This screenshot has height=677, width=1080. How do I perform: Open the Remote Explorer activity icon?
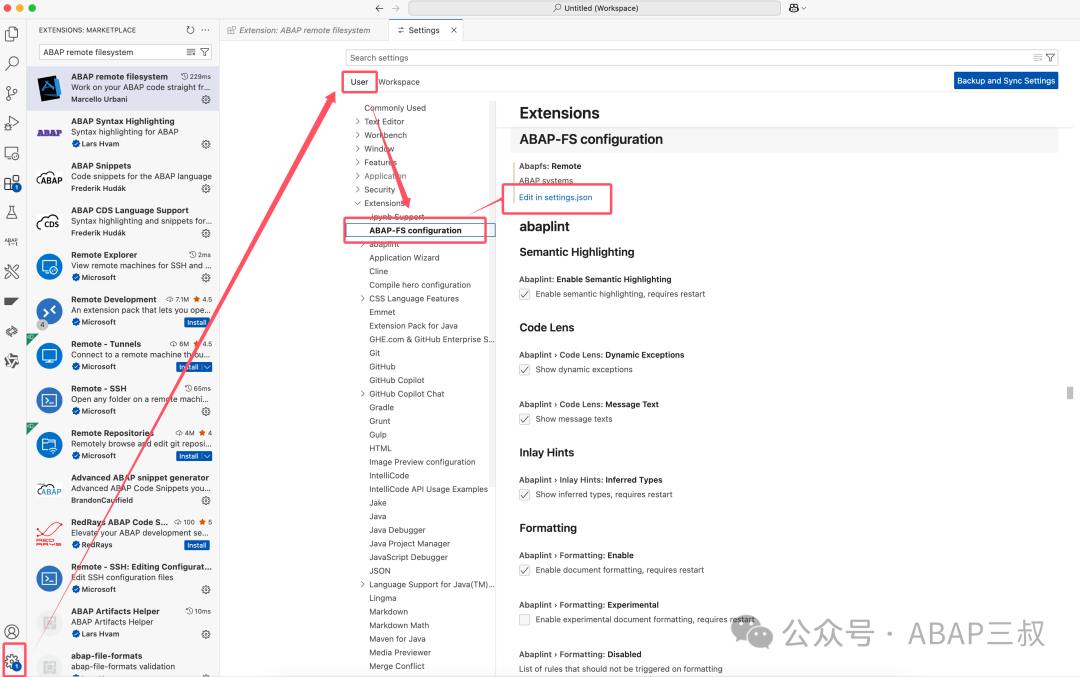pos(12,153)
